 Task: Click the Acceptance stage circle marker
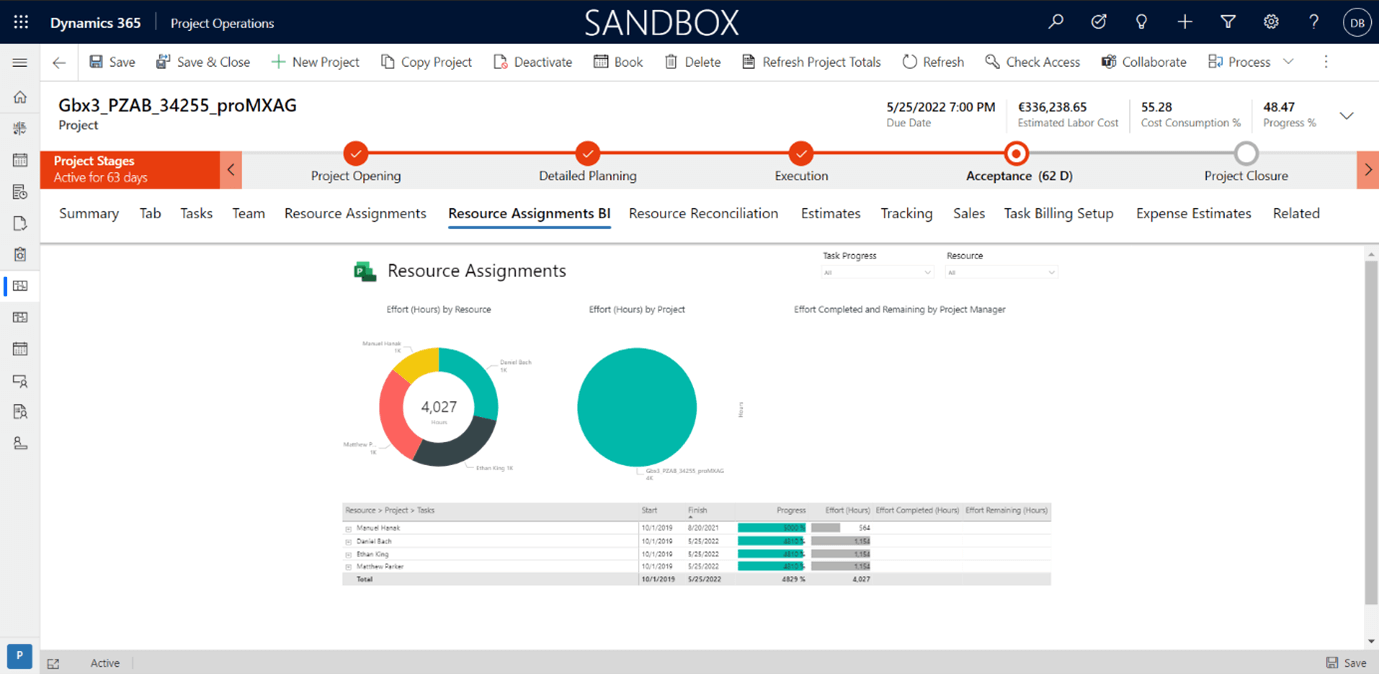[x=1016, y=155]
